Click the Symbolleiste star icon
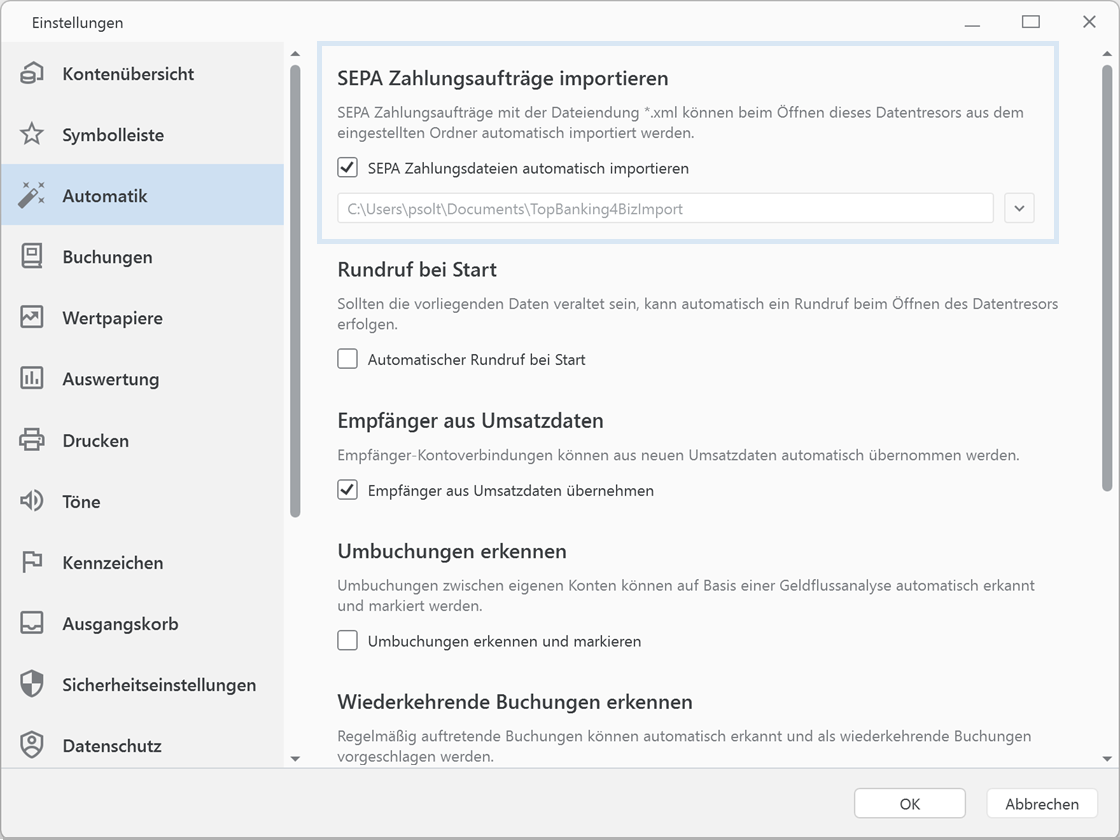The height and width of the screenshot is (840, 1120). [x=33, y=134]
